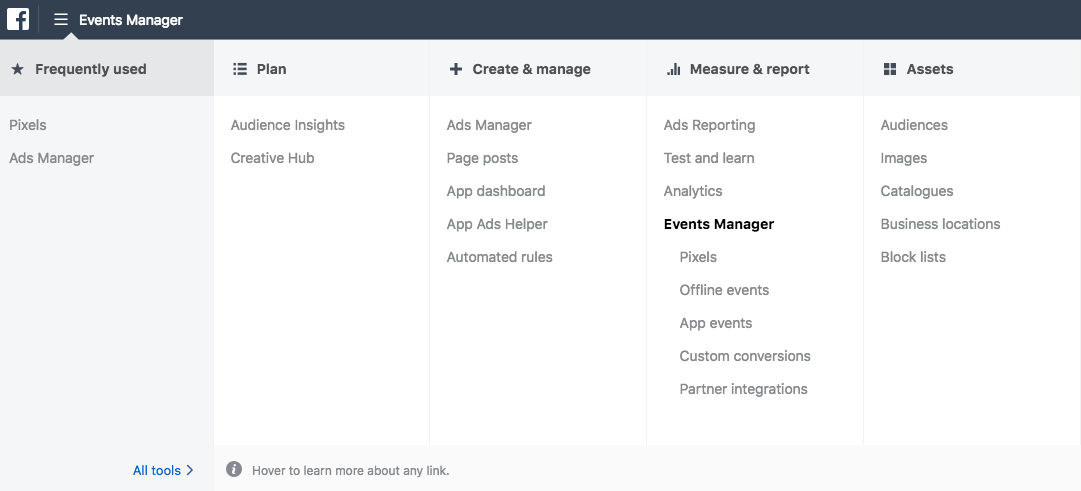This screenshot has height=491, width=1081.
Task: Click the bar chart icon beside Measure & report
Action: (x=674, y=69)
